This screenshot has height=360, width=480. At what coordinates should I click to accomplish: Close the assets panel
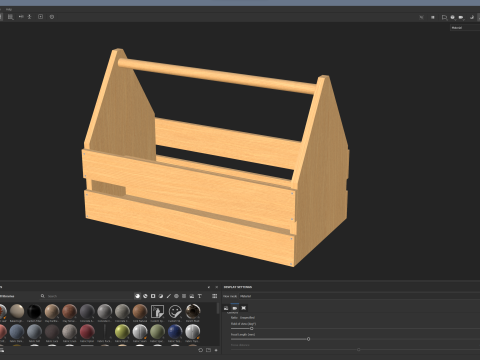tap(216, 287)
